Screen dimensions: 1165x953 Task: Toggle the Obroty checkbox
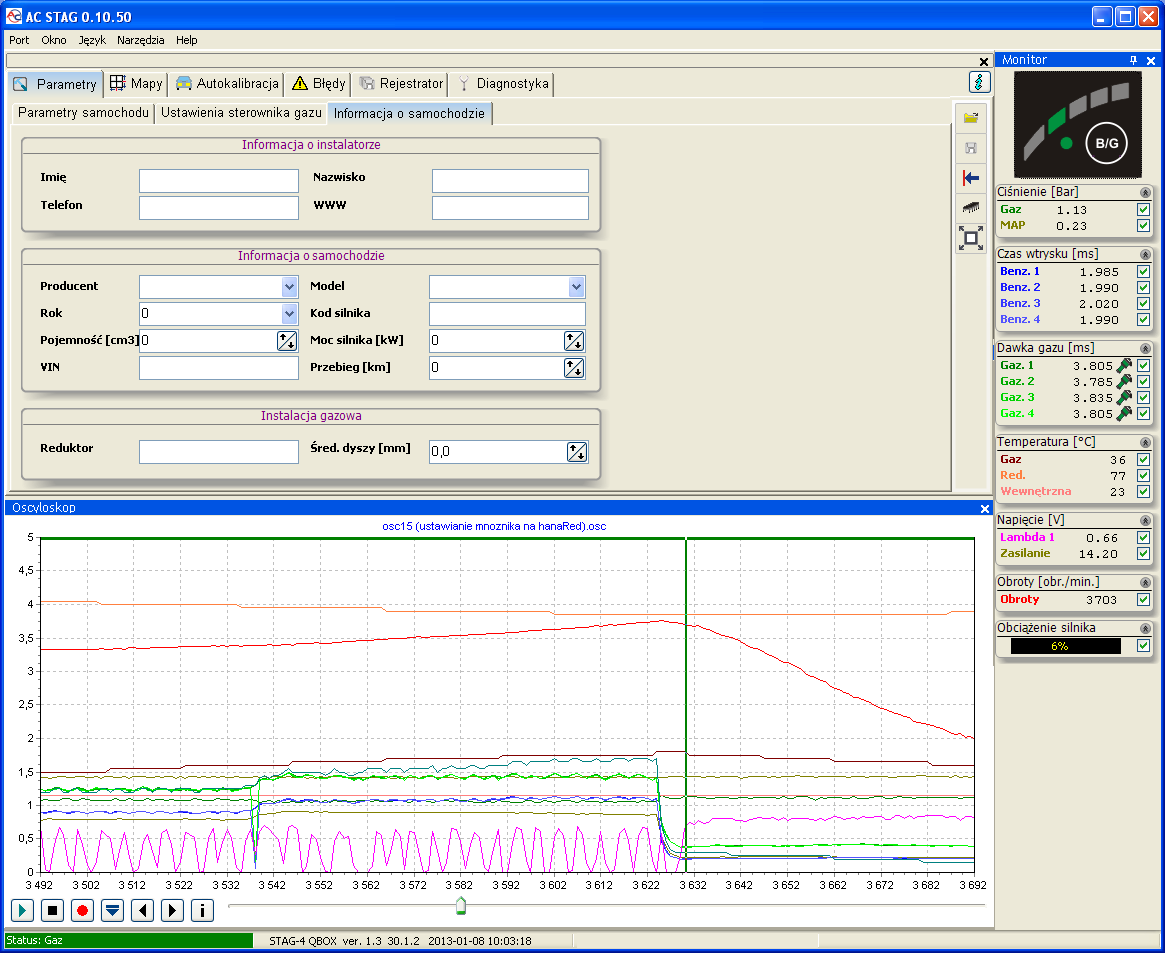[1143, 599]
